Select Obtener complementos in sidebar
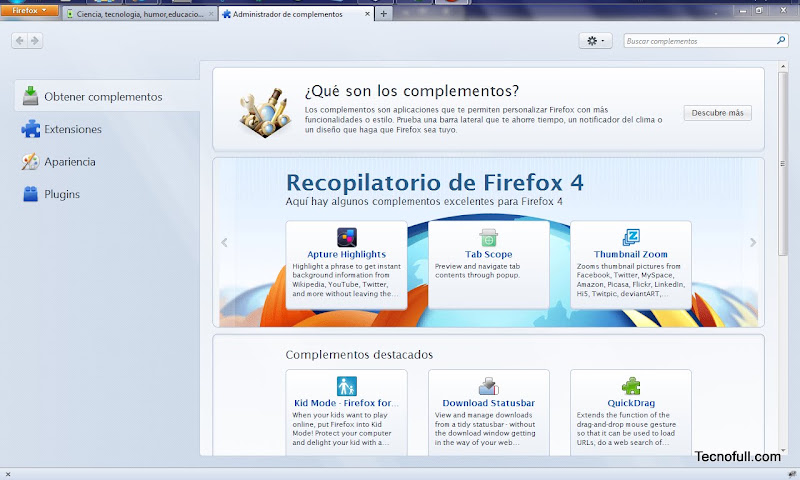800x480 pixels. point(107,96)
